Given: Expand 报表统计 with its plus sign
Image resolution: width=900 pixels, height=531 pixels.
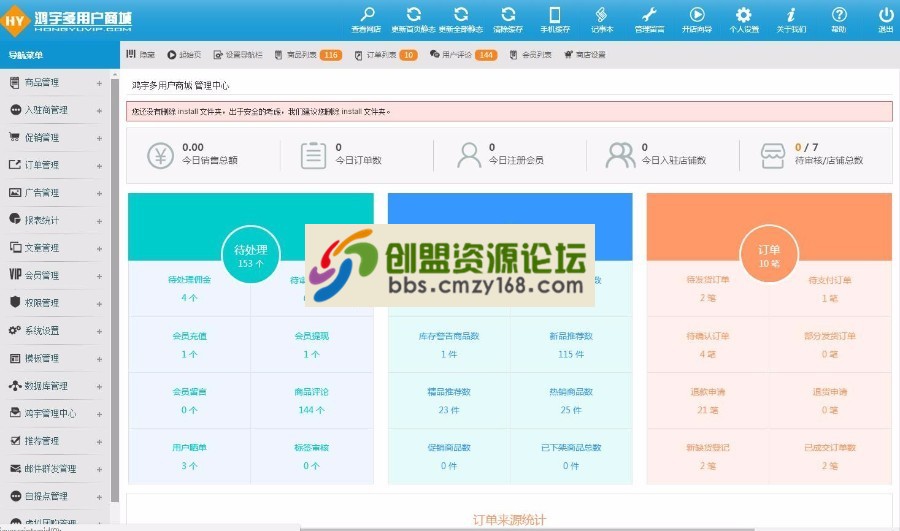Looking at the screenshot, I should (x=99, y=221).
